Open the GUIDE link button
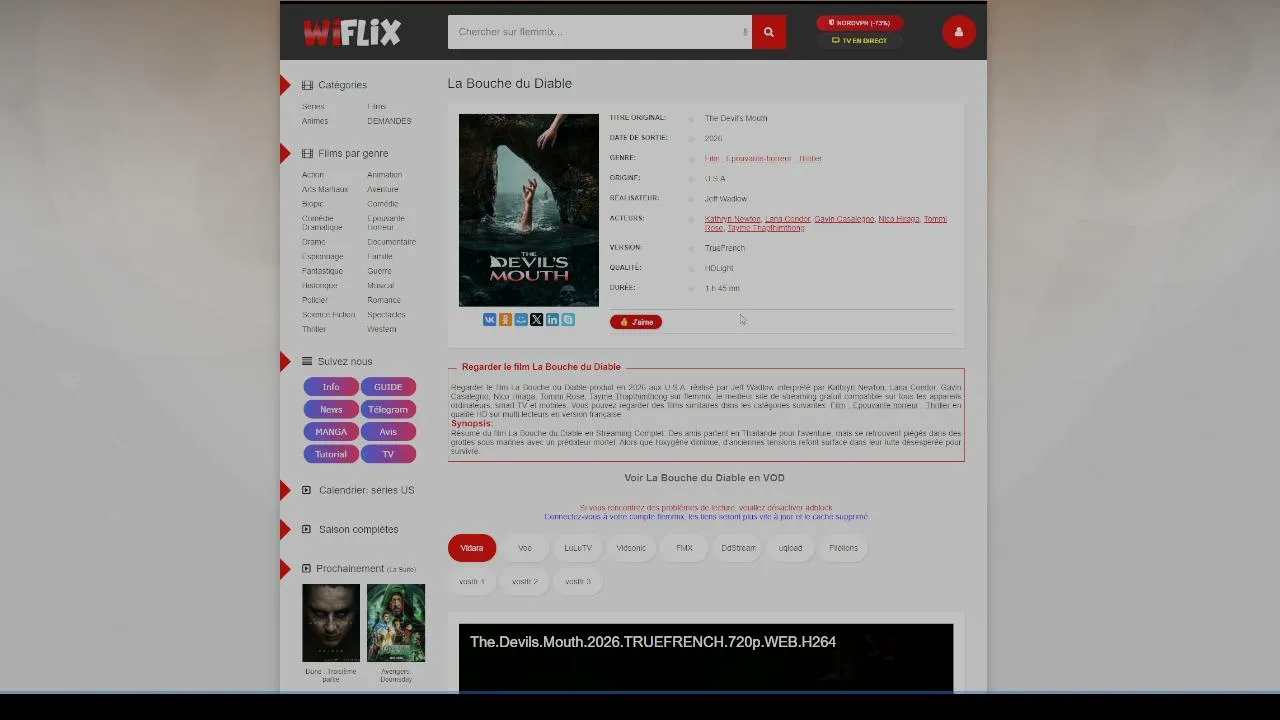Image resolution: width=1280 pixels, height=720 pixels. pos(388,387)
